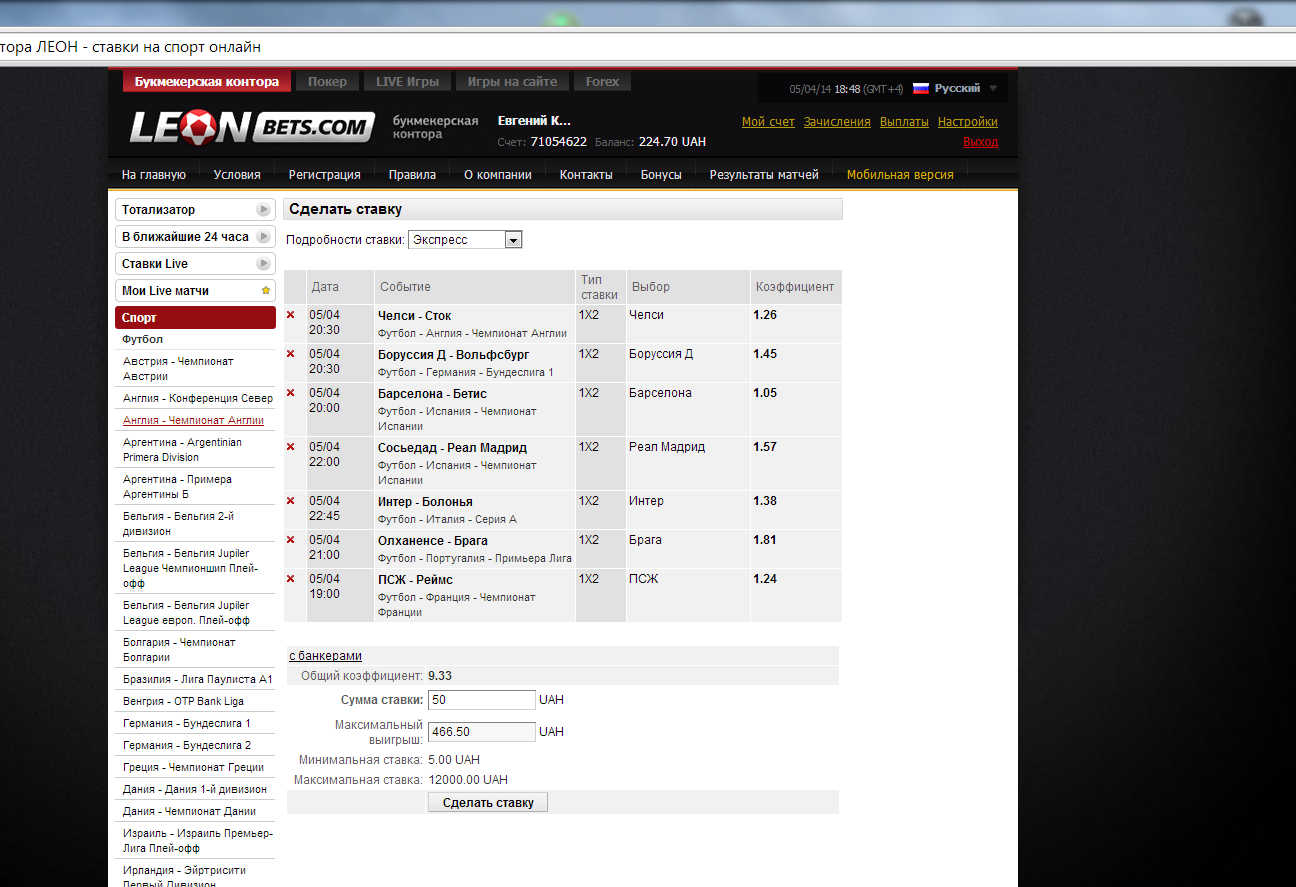Click the Сумма ставки input field
Viewport: 1296px width, 887px height.
coord(482,700)
